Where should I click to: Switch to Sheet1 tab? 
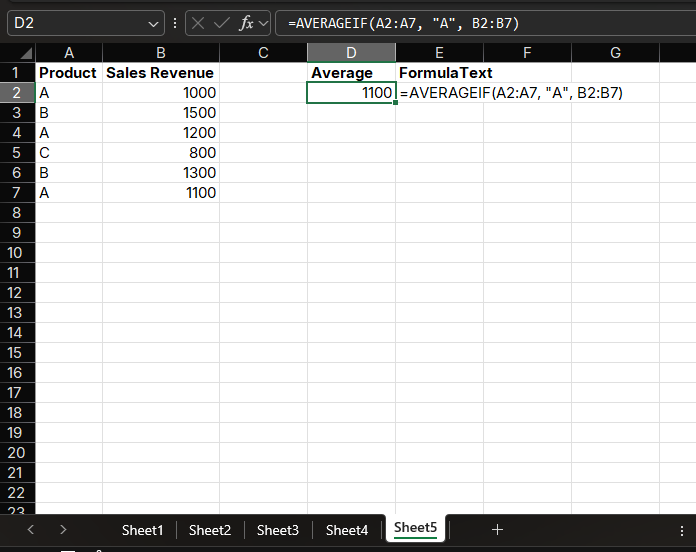click(142, 530)
